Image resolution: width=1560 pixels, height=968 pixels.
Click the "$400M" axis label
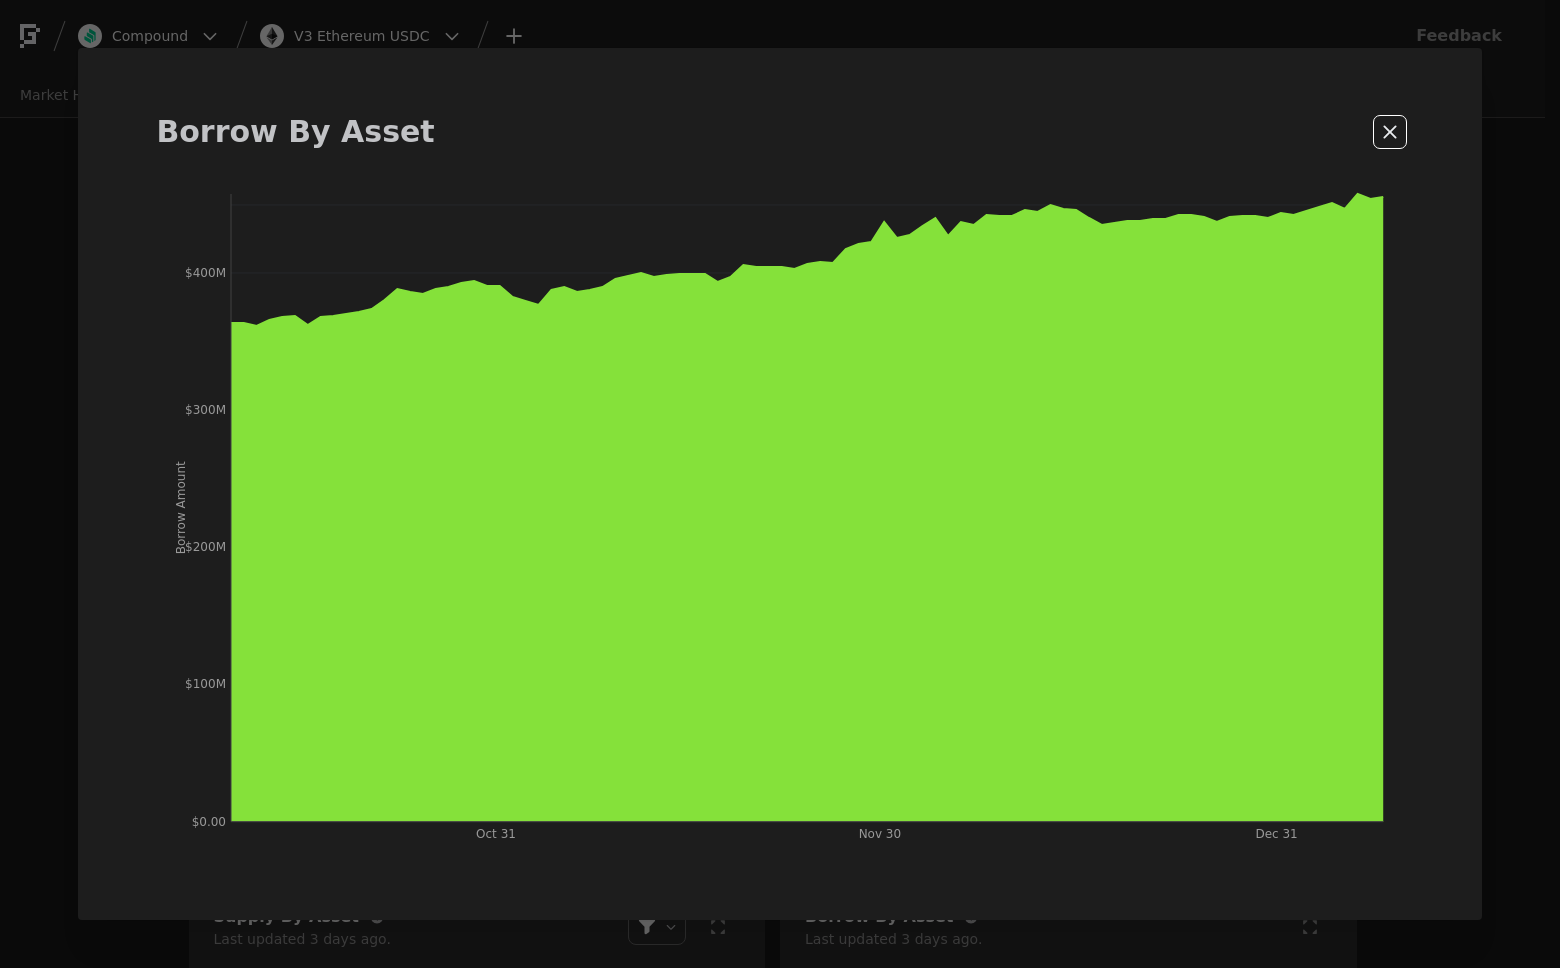click(x=205, y=273)
